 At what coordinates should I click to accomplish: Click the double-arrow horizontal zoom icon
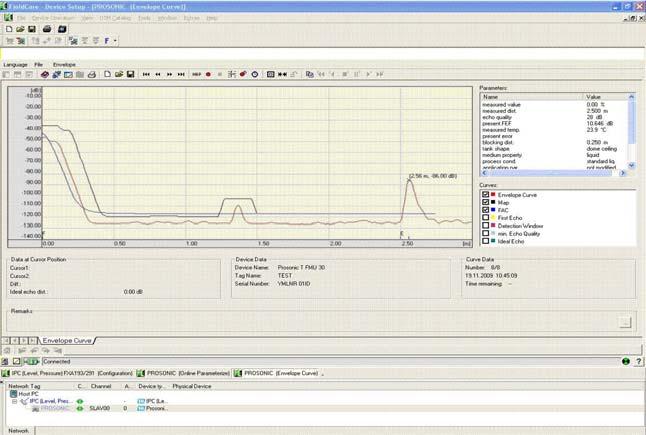coord(282,74)
